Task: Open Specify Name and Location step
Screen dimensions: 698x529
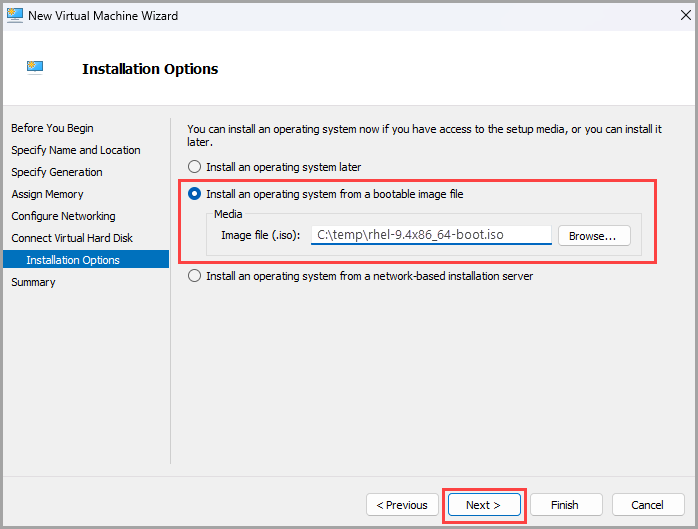Action: pyautogui.click(x=76, y=150)
